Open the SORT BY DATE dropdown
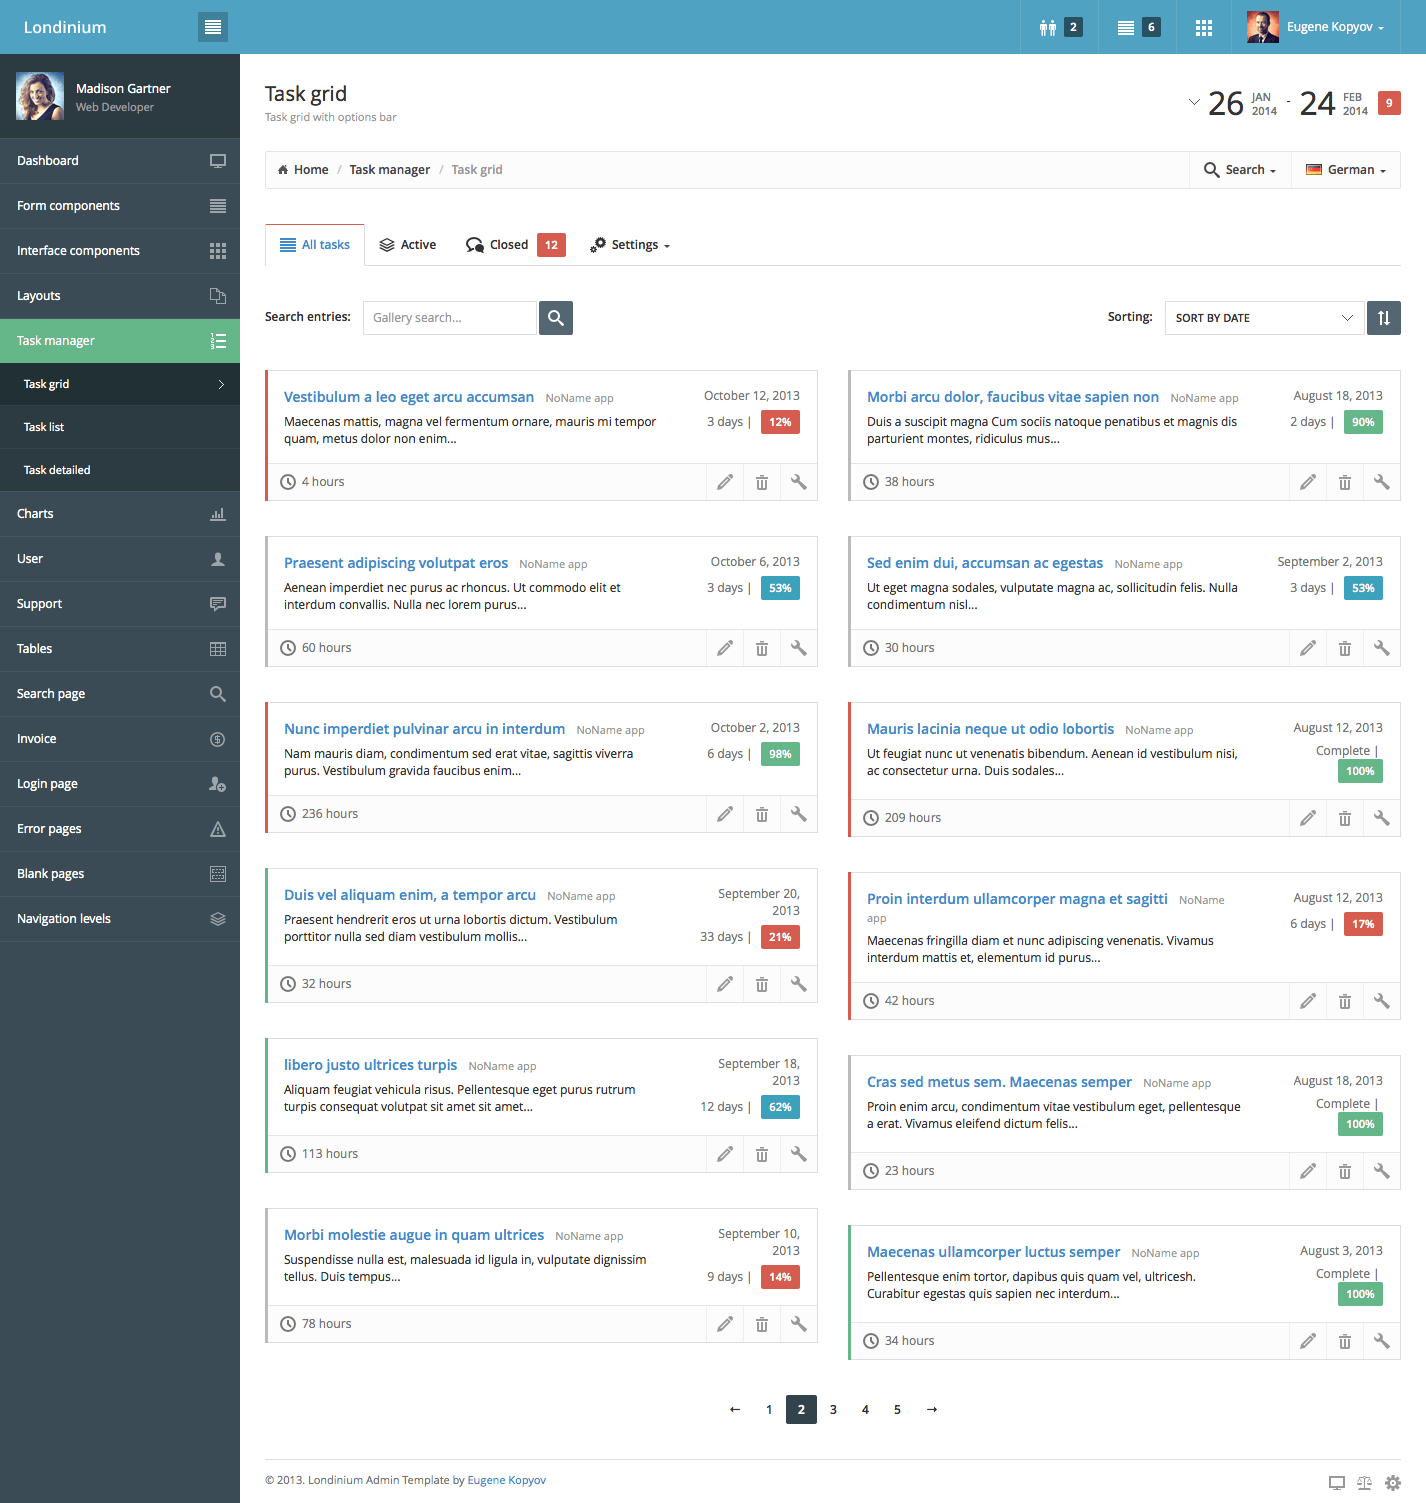Screen dimensions: 1426x1503 click(x=1263, y=317)
